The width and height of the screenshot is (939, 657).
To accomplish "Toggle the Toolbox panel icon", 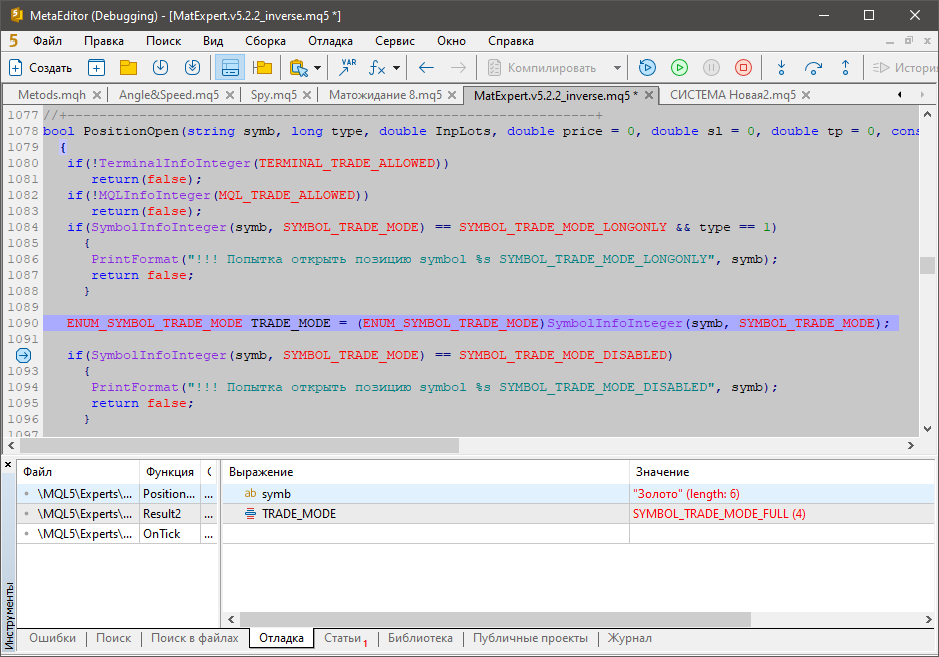I will pos(230,68).
